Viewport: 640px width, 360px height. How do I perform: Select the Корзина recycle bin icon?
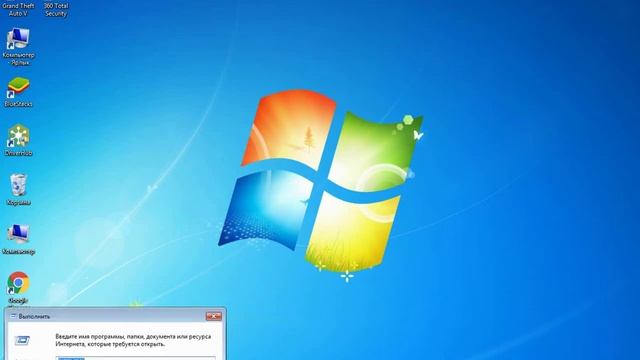pos(18,189)
